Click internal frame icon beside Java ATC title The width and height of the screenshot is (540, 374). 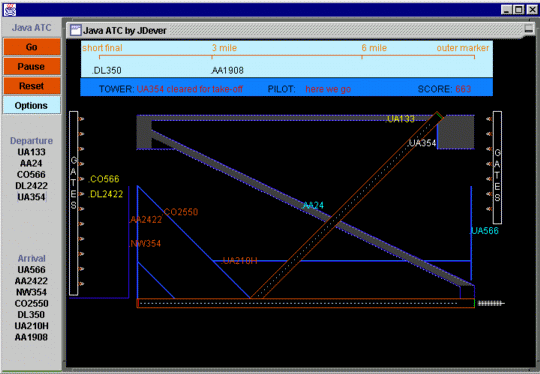[75, 30]
